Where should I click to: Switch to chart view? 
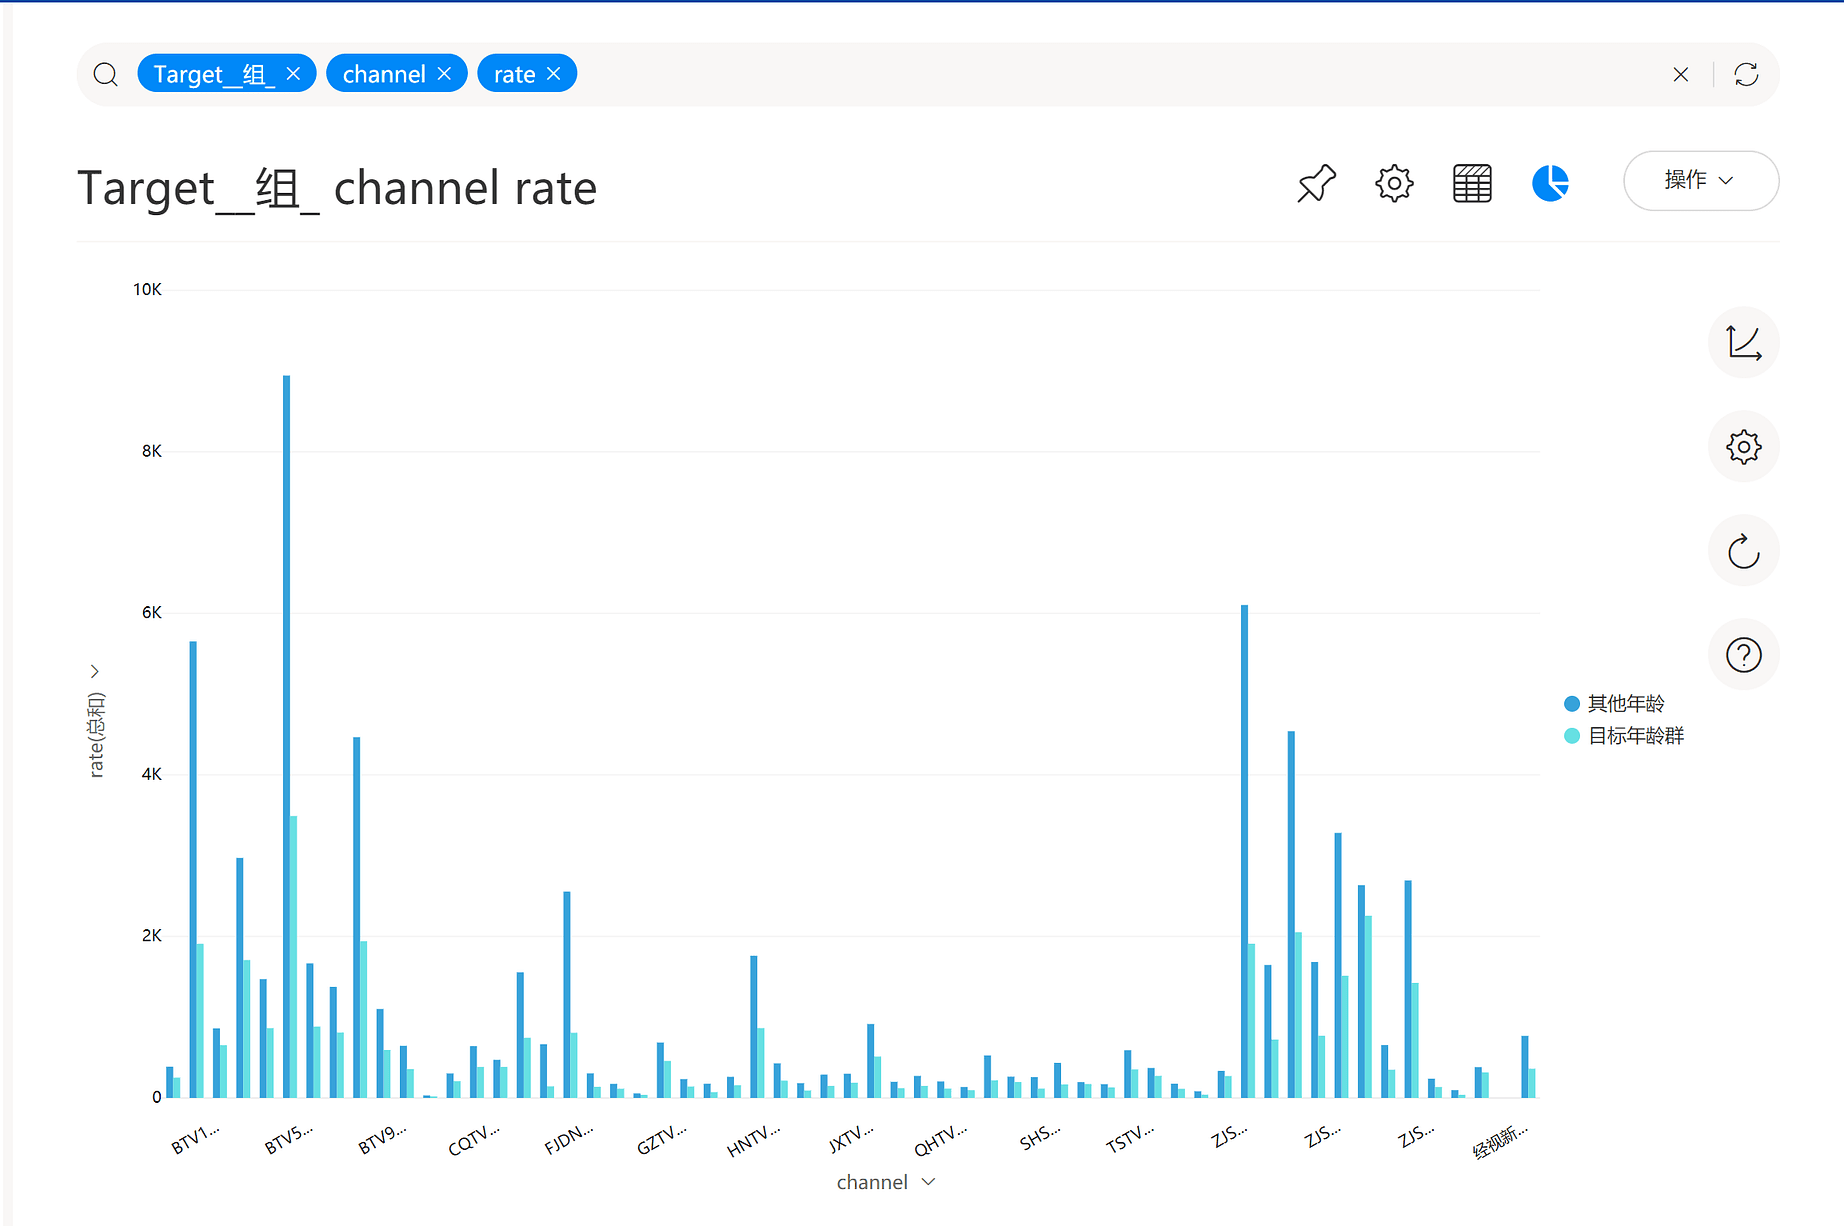click(x=1550, y=183)
